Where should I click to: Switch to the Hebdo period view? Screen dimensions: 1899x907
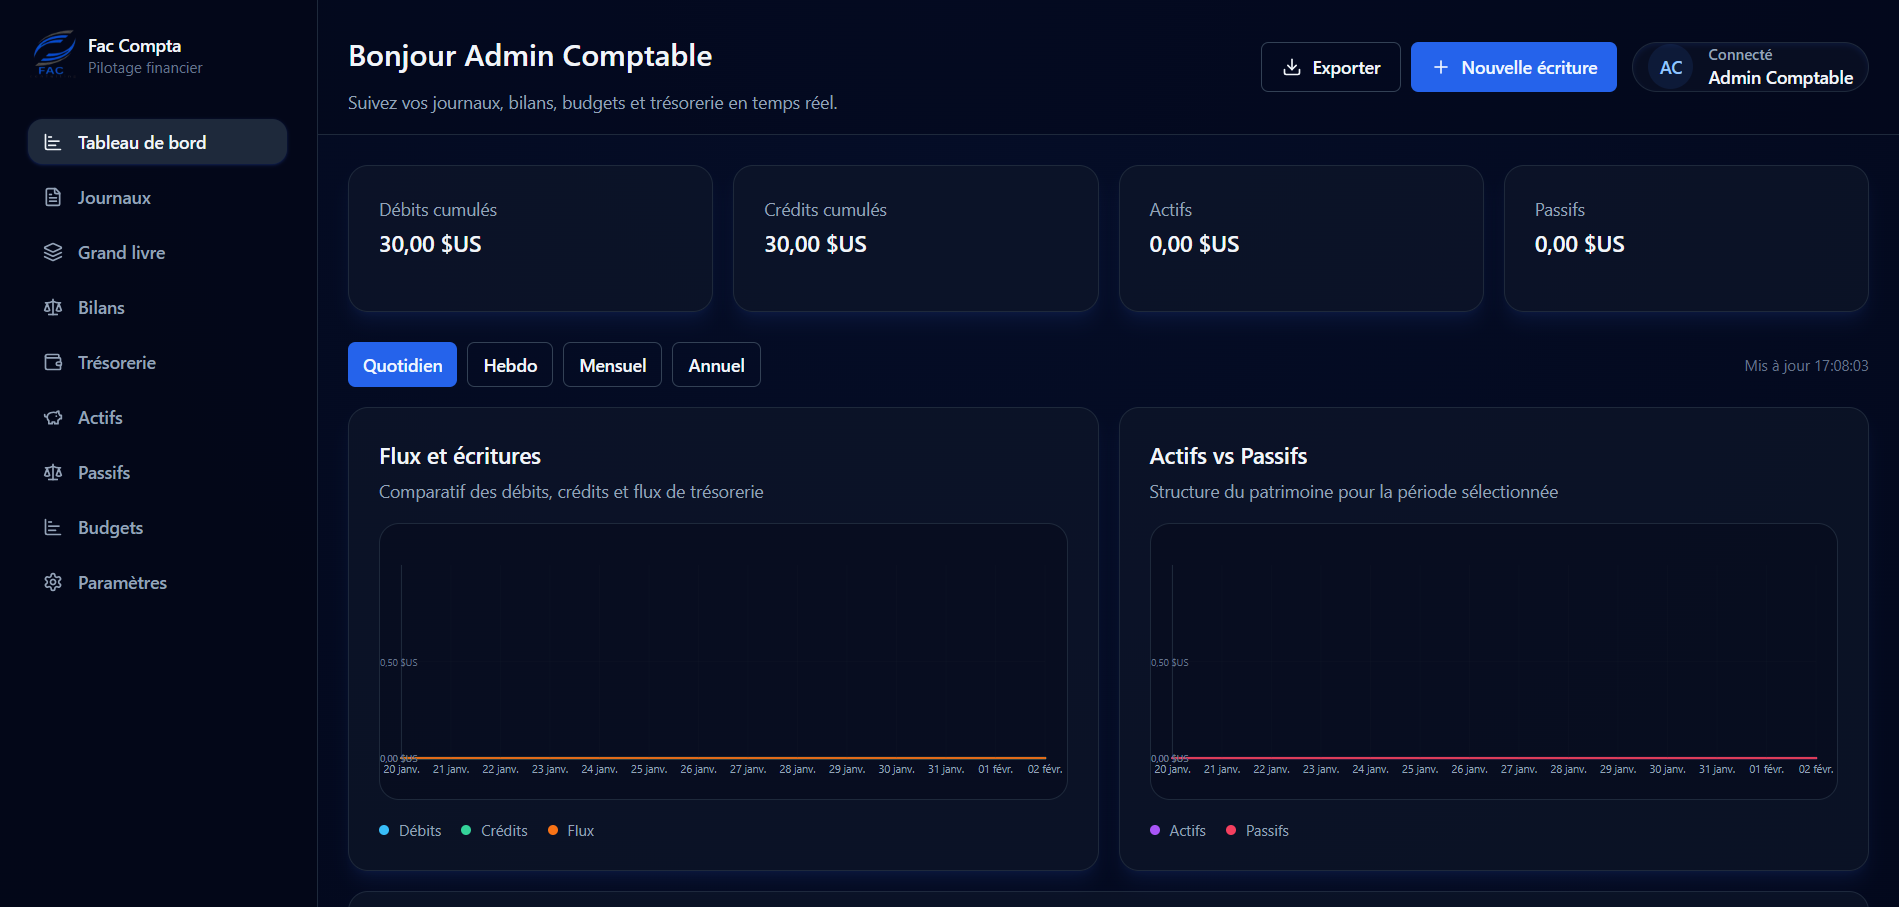point(510,365)
